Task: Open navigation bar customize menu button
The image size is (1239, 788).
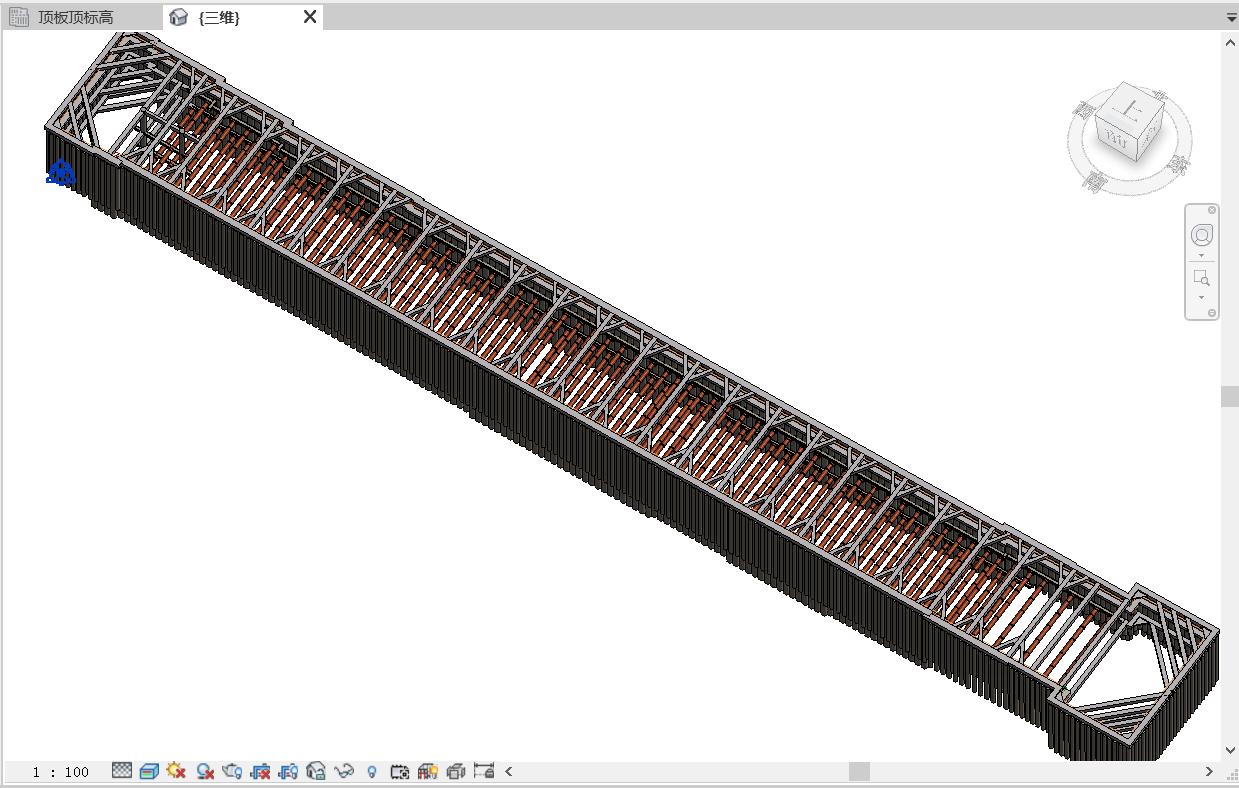Action: click(1212, 313)
